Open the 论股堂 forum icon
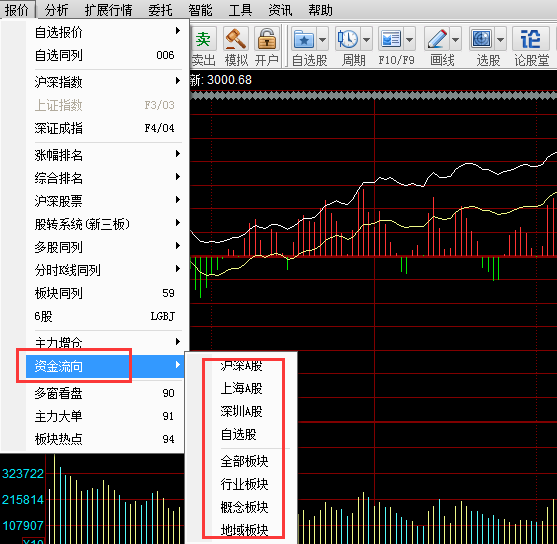This screenshot has width=557, height=544. [x=531, y=39]
